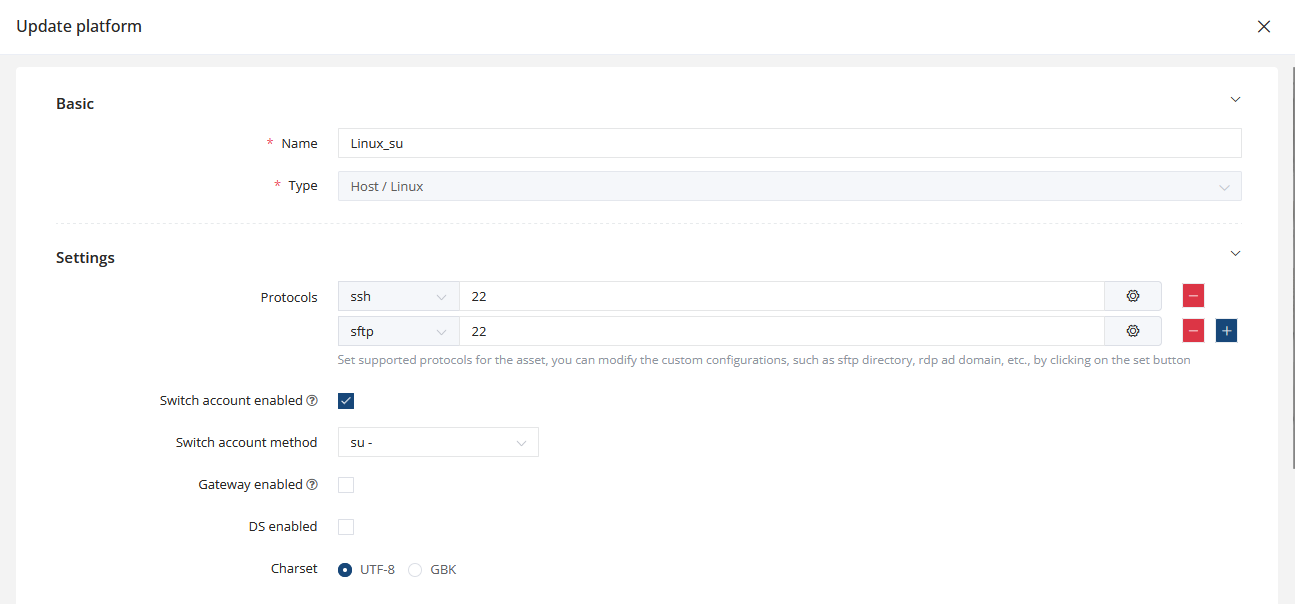The height and width of the screenshot is (604, 1295).
Task: Enable the DS enabled checkbox
Action: click(346, 527)
